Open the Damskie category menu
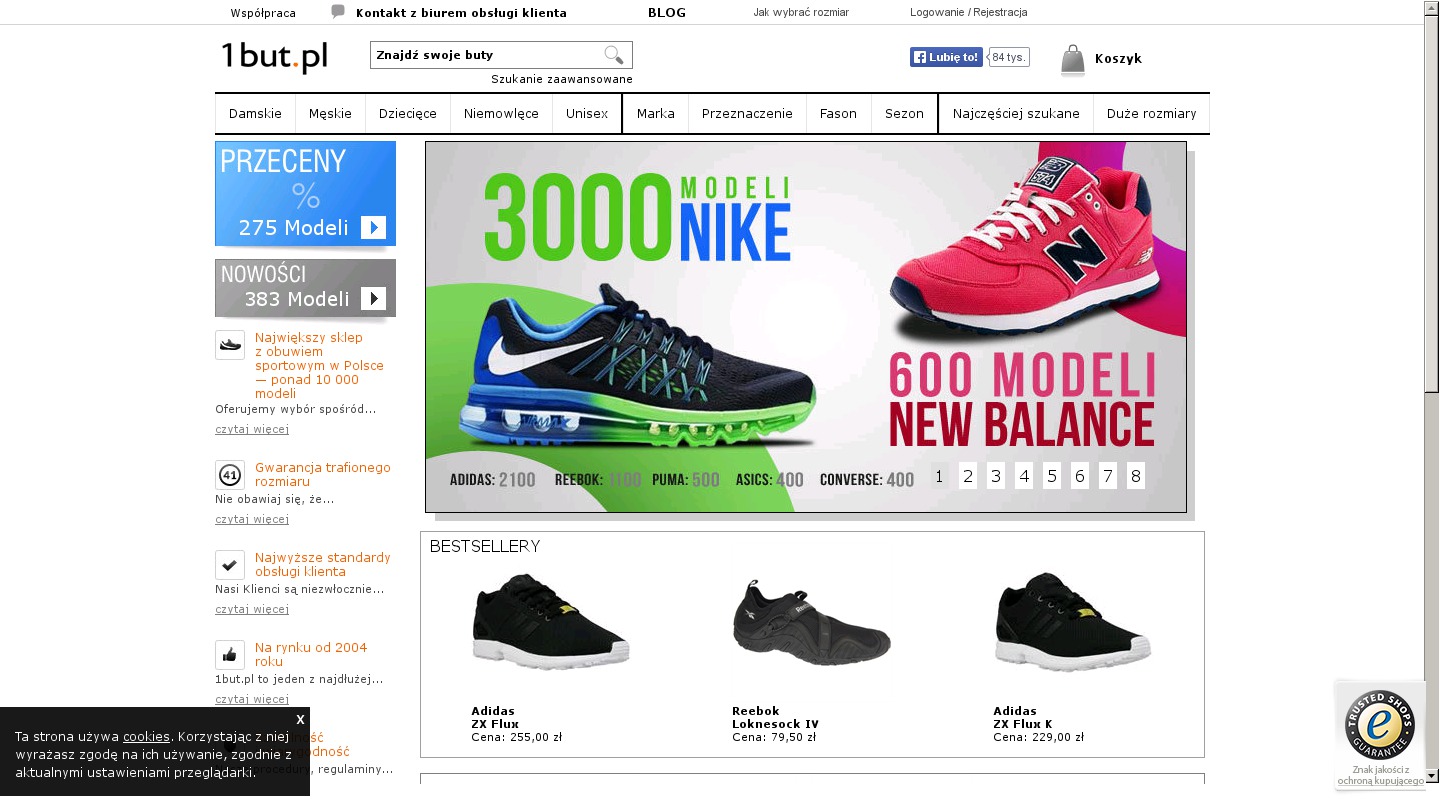The height and width of the screenshot is (800, 1440). pyautogui.click(x=255, y=113)
